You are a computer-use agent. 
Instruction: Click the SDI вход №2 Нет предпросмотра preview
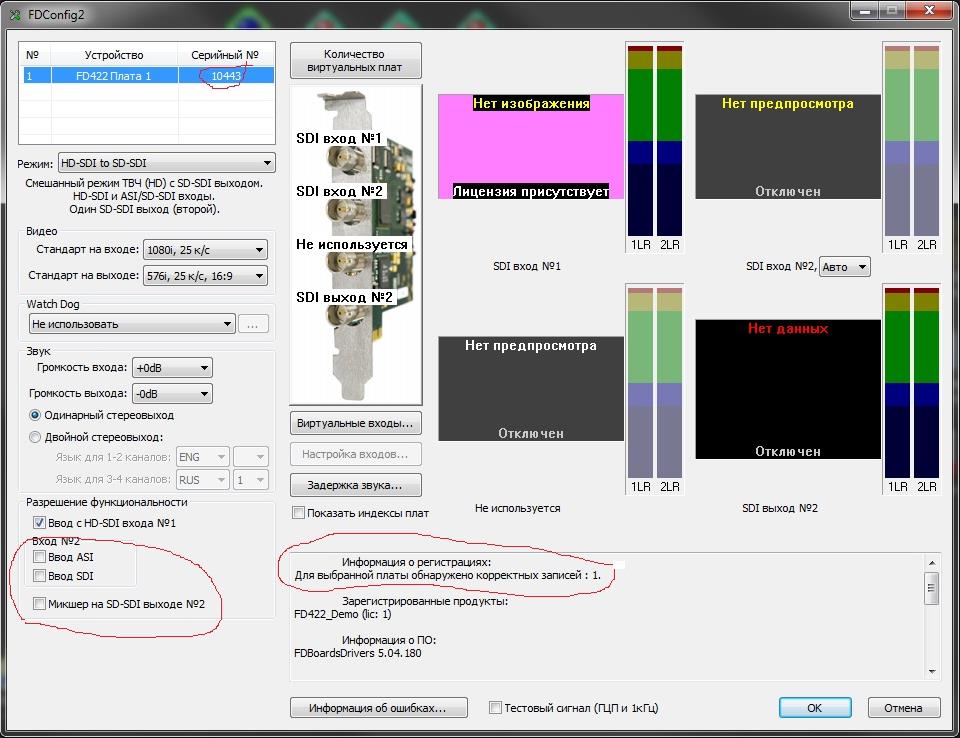coord(788,146)
